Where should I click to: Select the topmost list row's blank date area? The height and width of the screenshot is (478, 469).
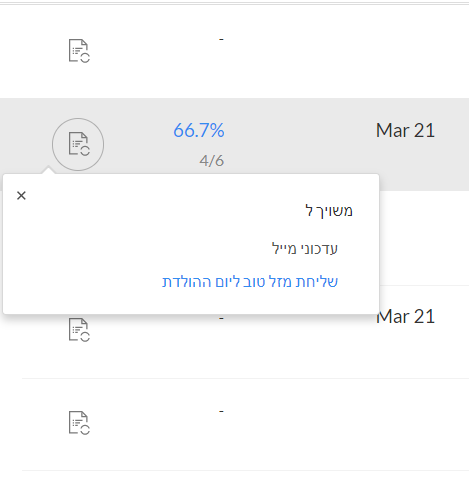coord(405,51)
